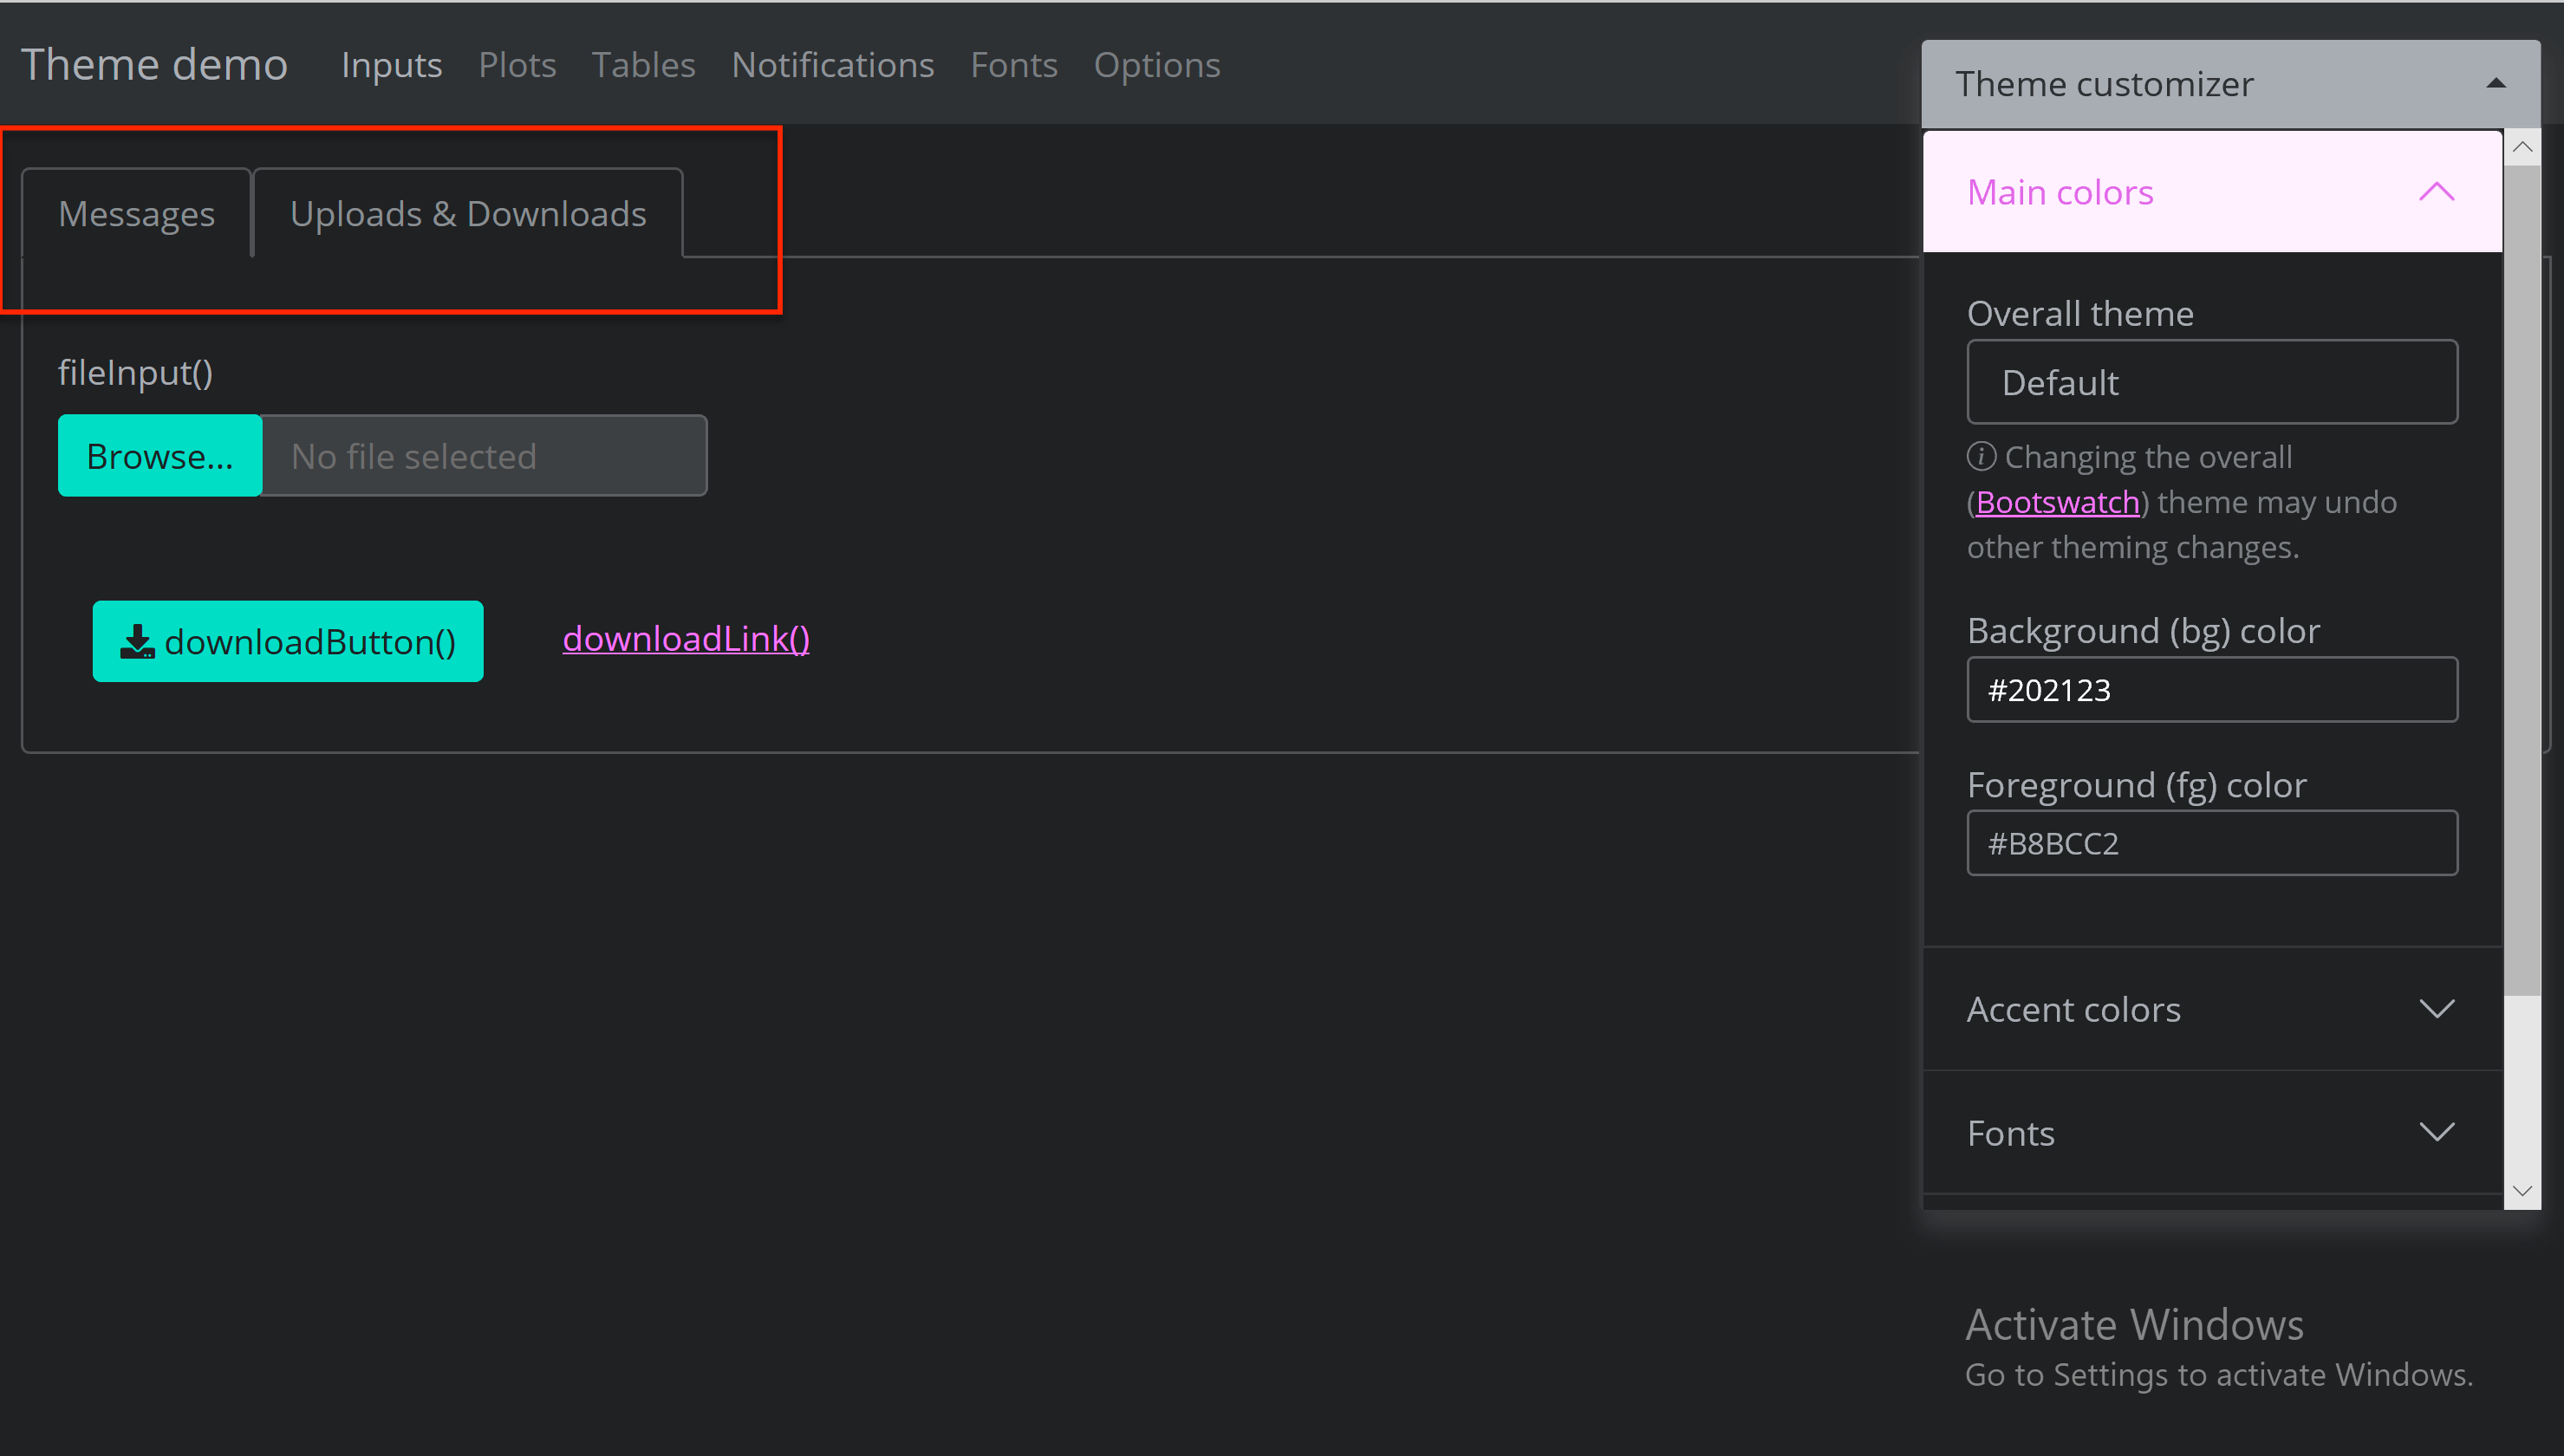2564x1456 pixels.
Task: Click the download icon on downloadButton()
Action: (138, 641)
